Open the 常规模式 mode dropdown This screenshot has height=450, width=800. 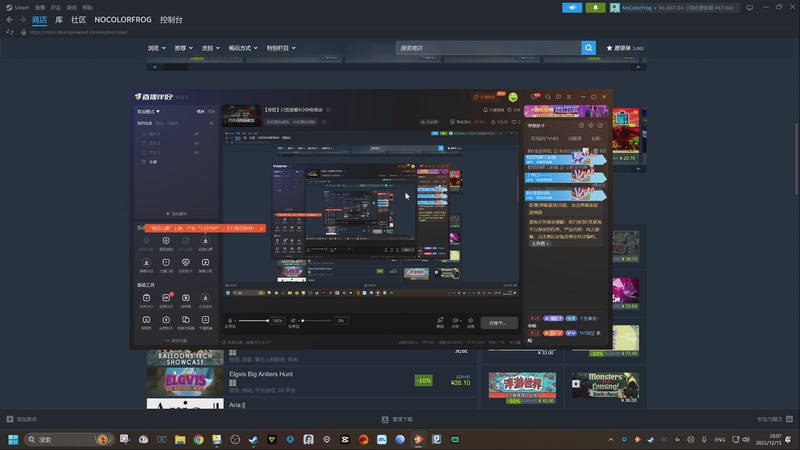[x=148, y=111]
